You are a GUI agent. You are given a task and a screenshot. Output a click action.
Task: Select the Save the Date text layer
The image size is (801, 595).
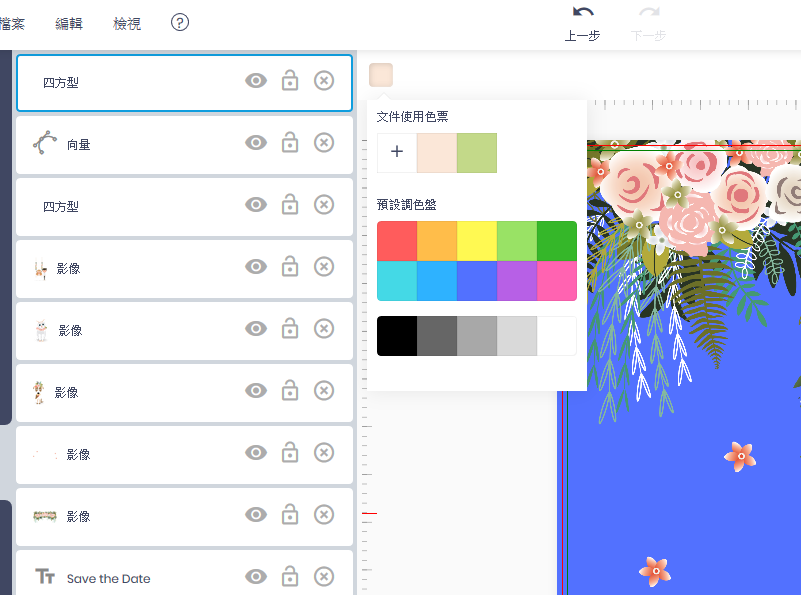(184, 573)
